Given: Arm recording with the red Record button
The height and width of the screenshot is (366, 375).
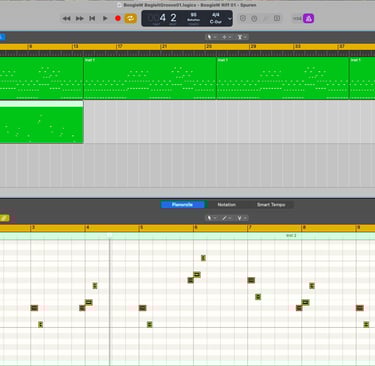Looking at the screenshot, I should pos(118,18).
